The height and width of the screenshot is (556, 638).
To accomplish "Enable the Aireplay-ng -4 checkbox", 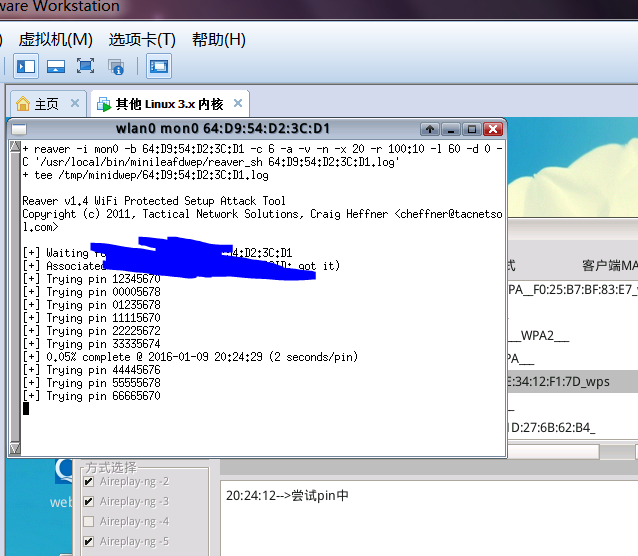I will click(x=88, y=521).
